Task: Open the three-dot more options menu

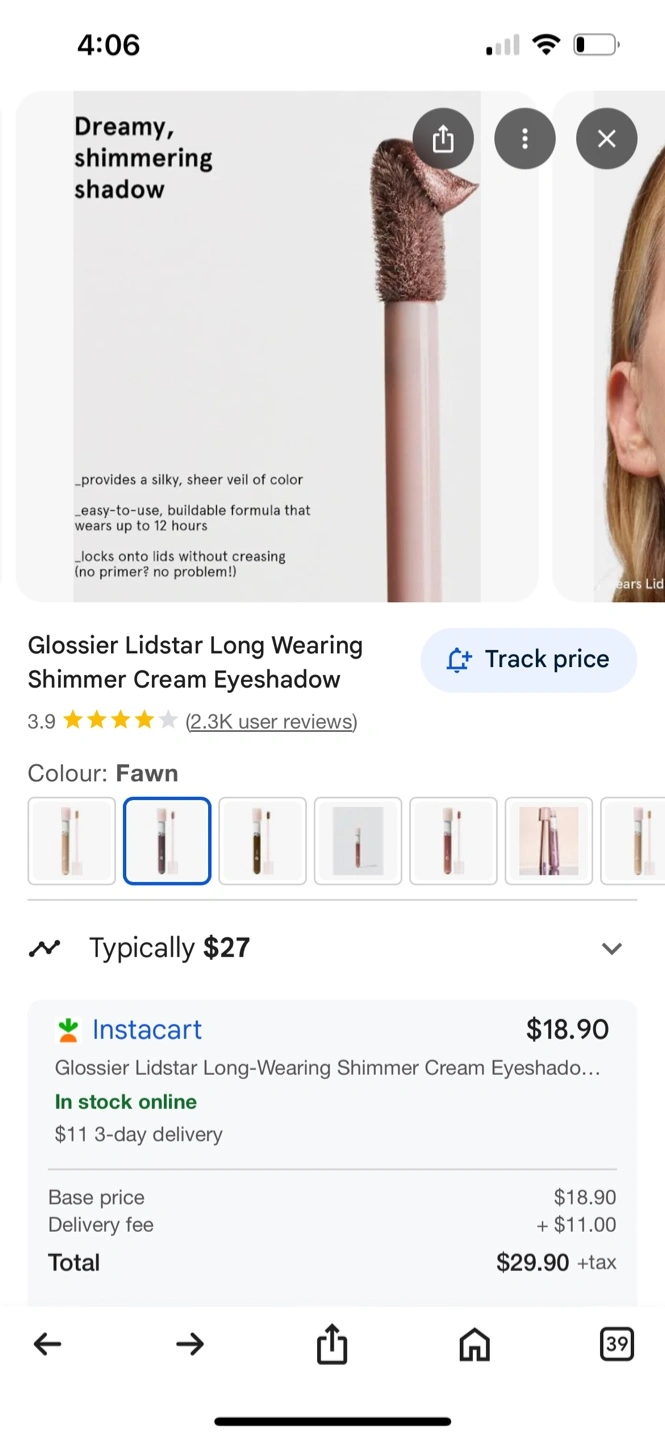Action: click(525, 139)
